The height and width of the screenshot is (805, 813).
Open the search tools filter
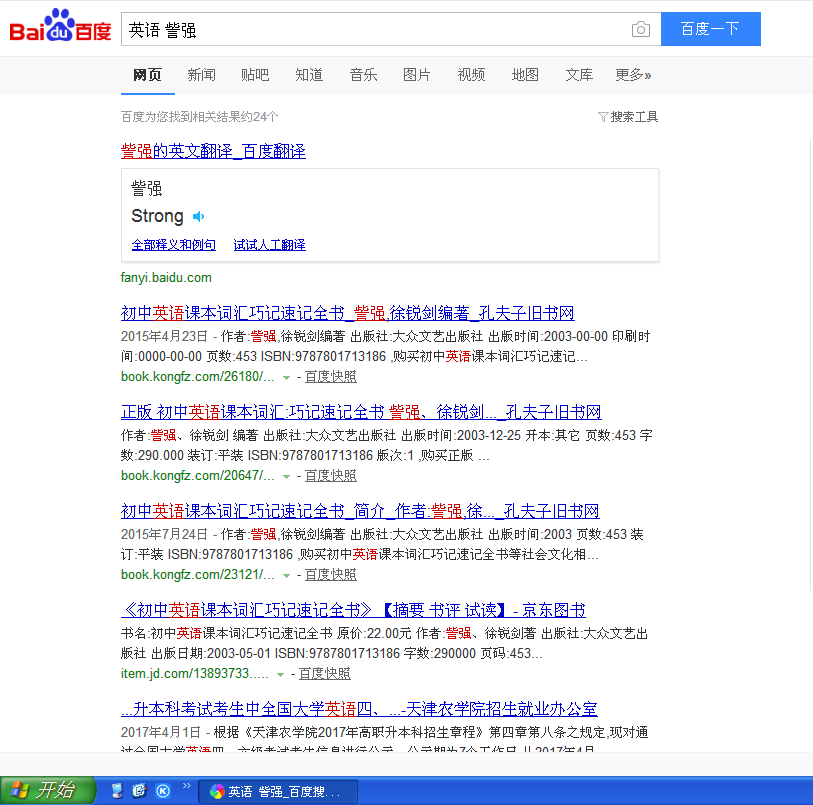[628, 117]
